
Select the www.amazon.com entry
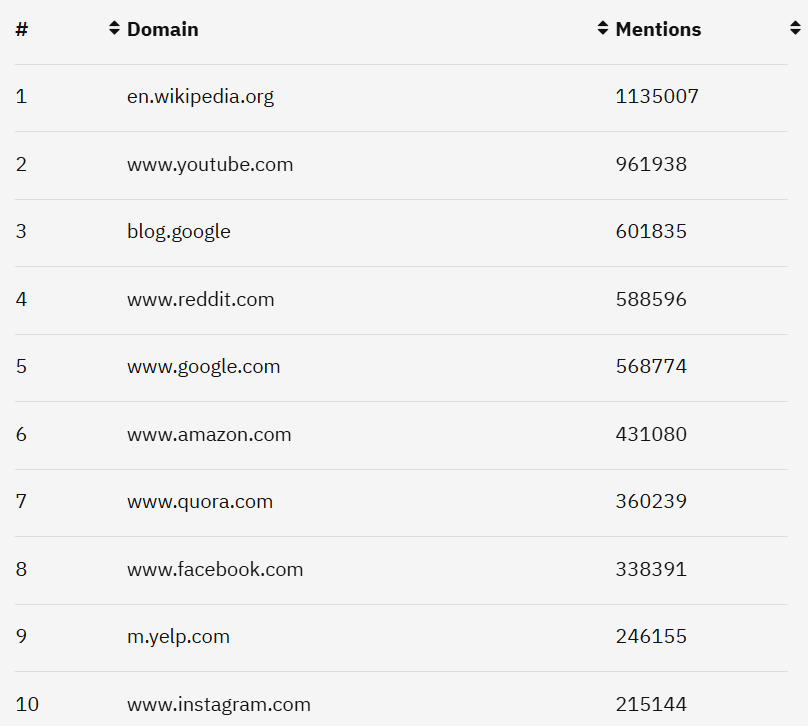coord(209,434)
